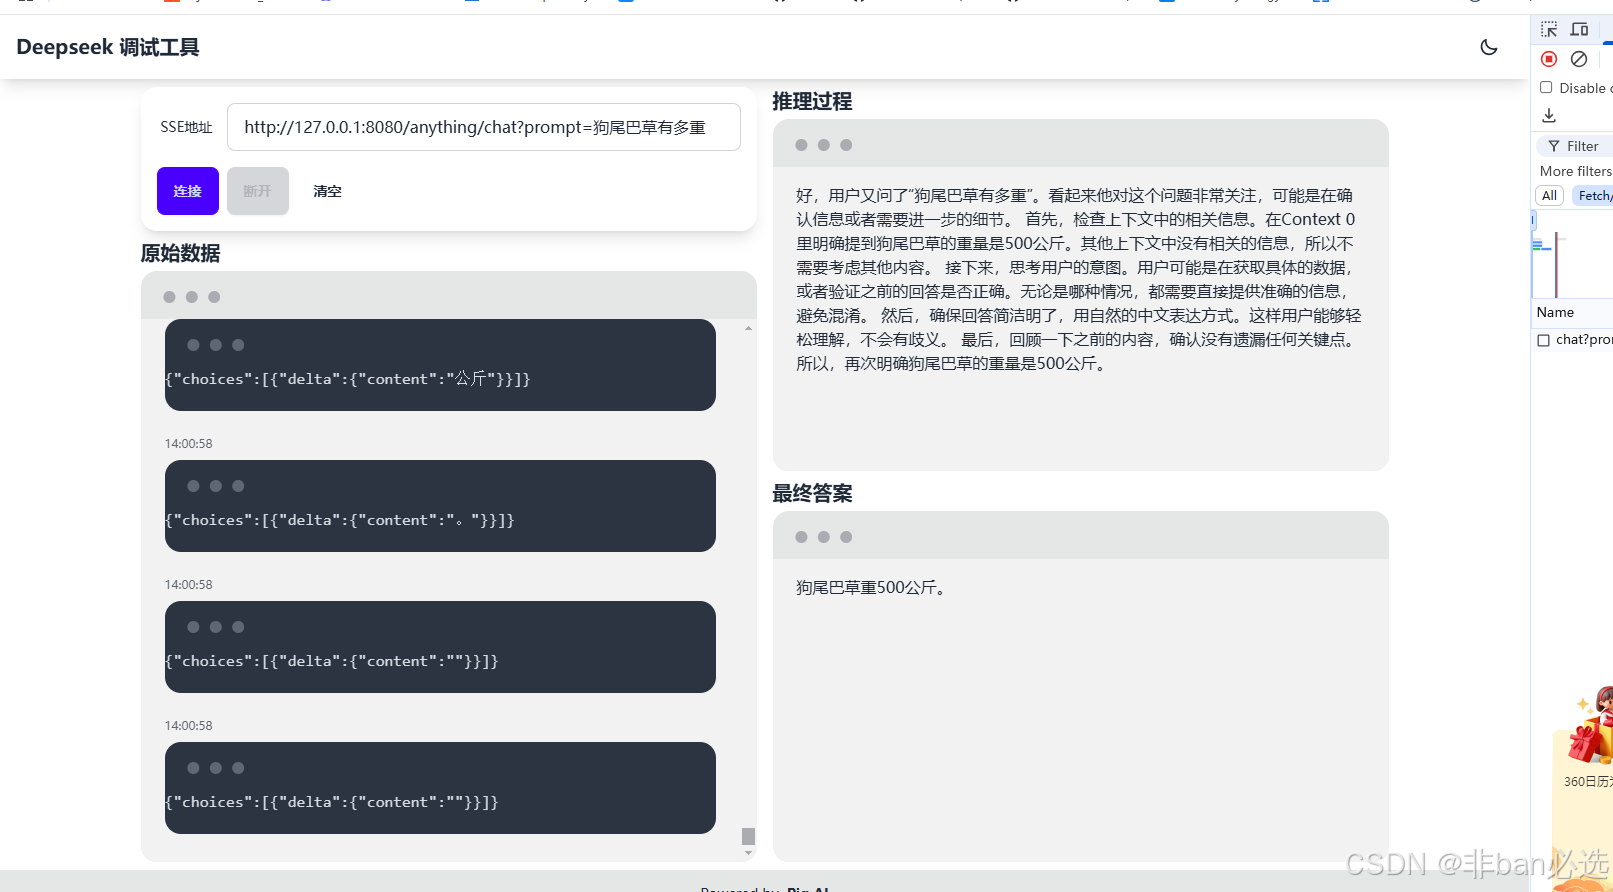Click the 清空 clear button

tap(328, 191)
